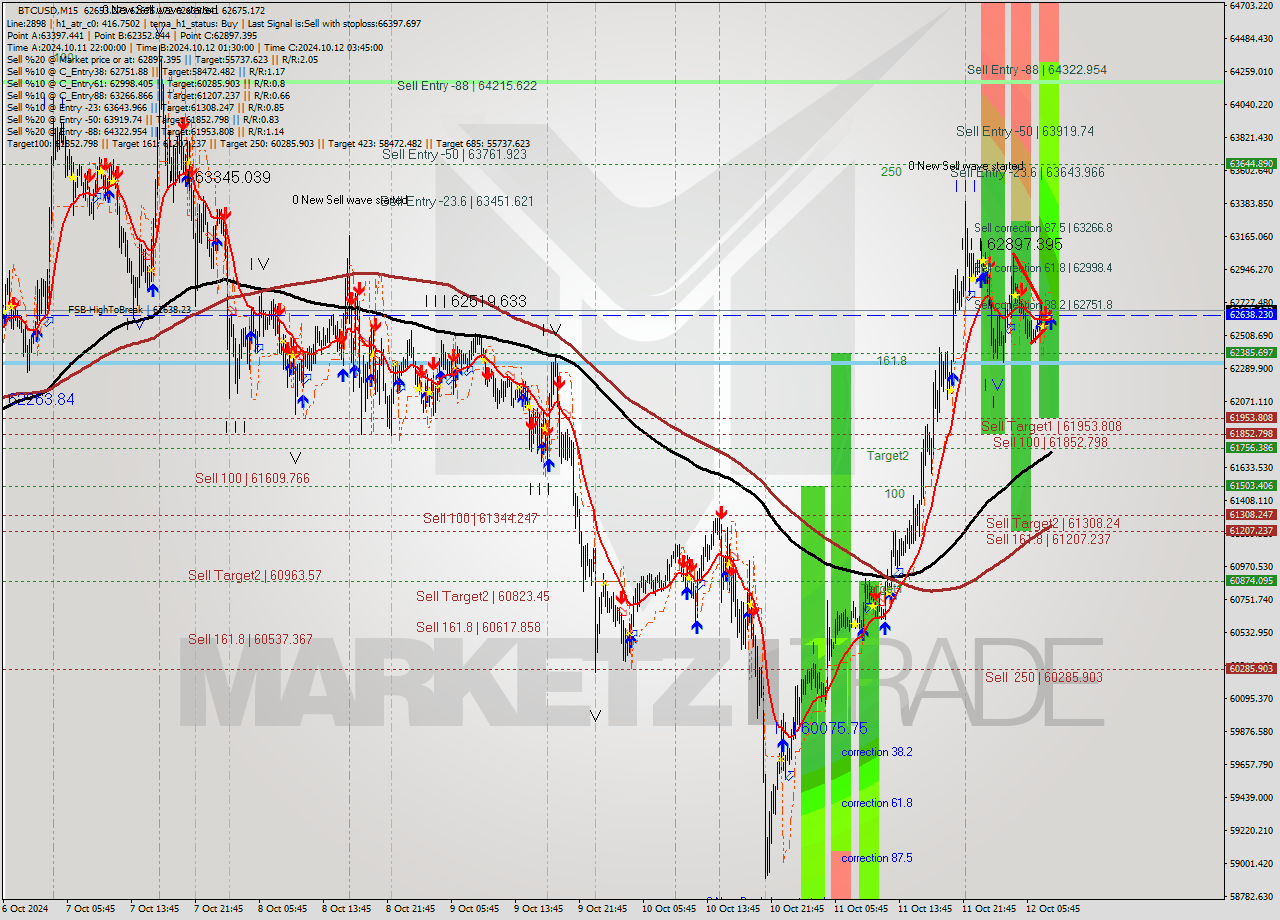1280x920 pixels.
Task: Select the 'Sell Target1 | 61953.808' label
Action: pyautogui.click(x=1051, y=426)
